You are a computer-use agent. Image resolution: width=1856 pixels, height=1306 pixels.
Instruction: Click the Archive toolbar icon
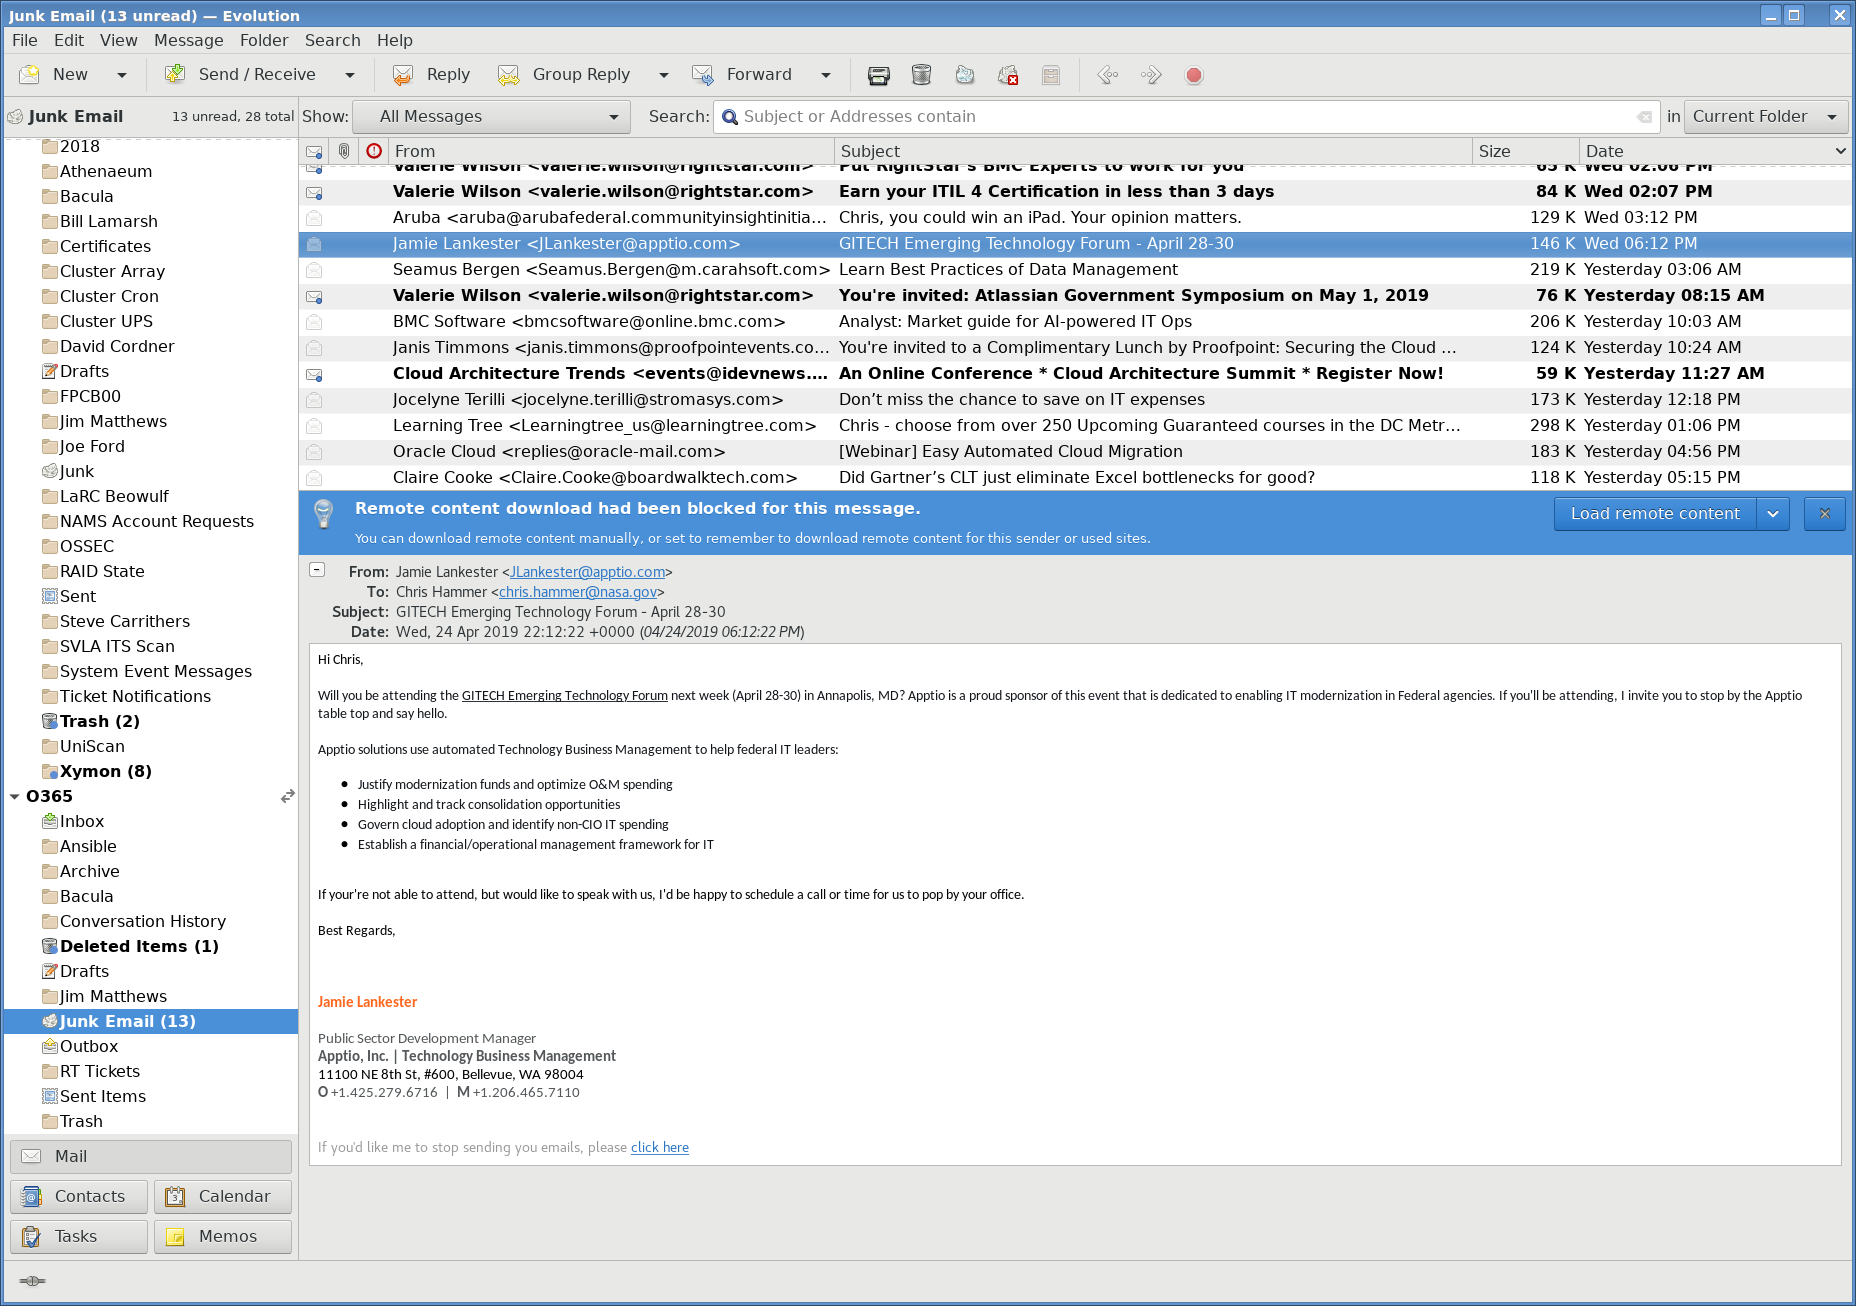pyautogui.click(x=1051, y=75)
